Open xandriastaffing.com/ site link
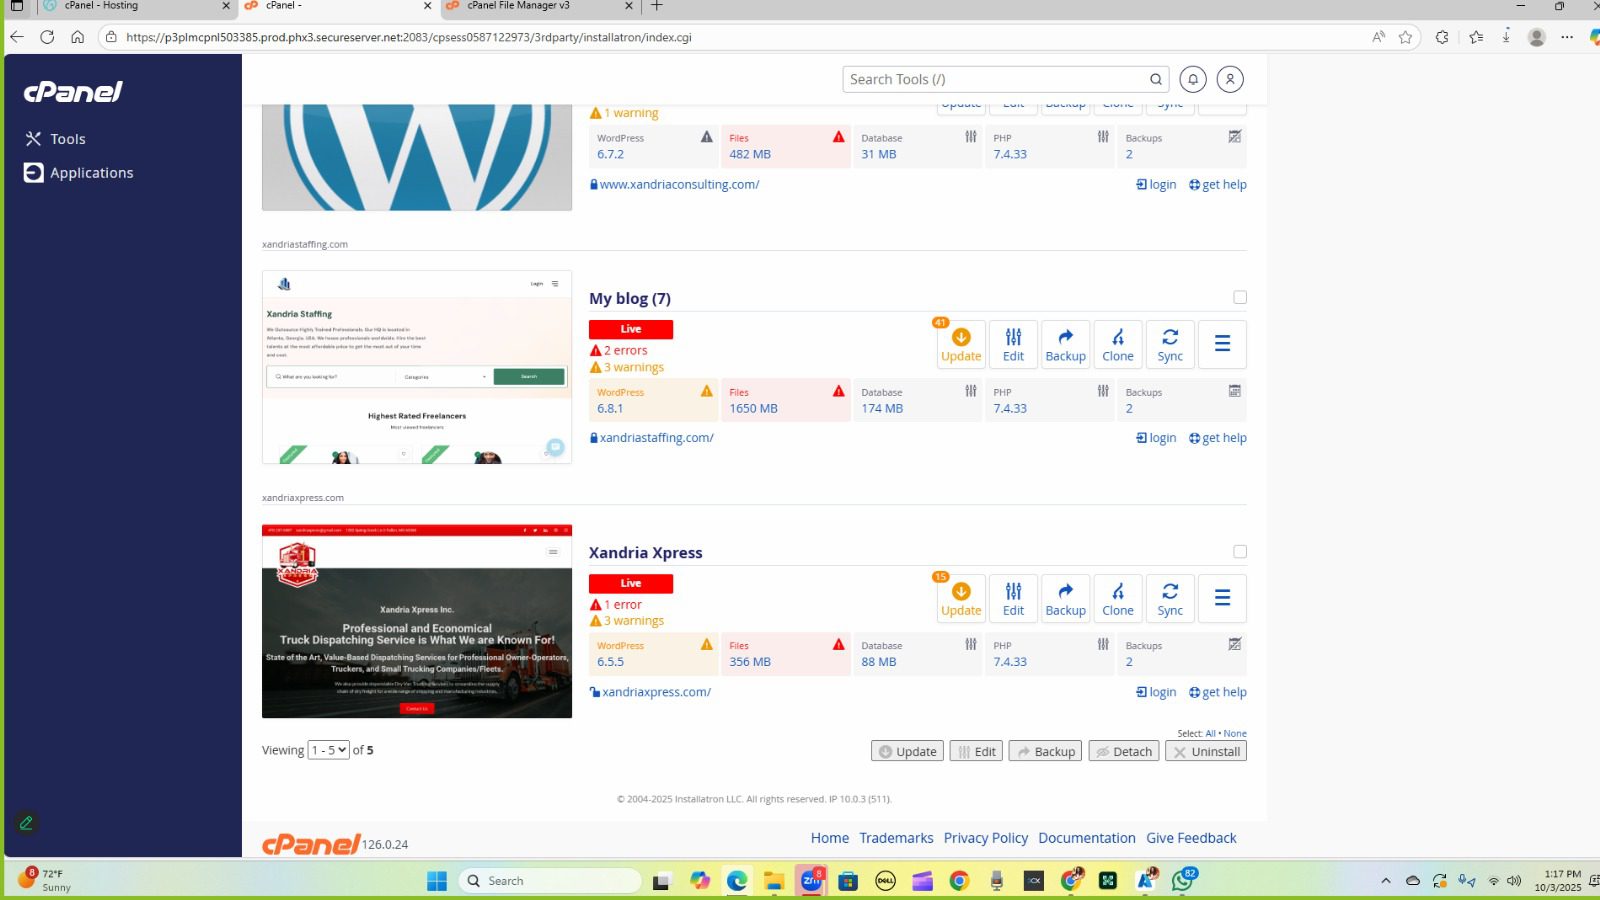 coord(656,438)
